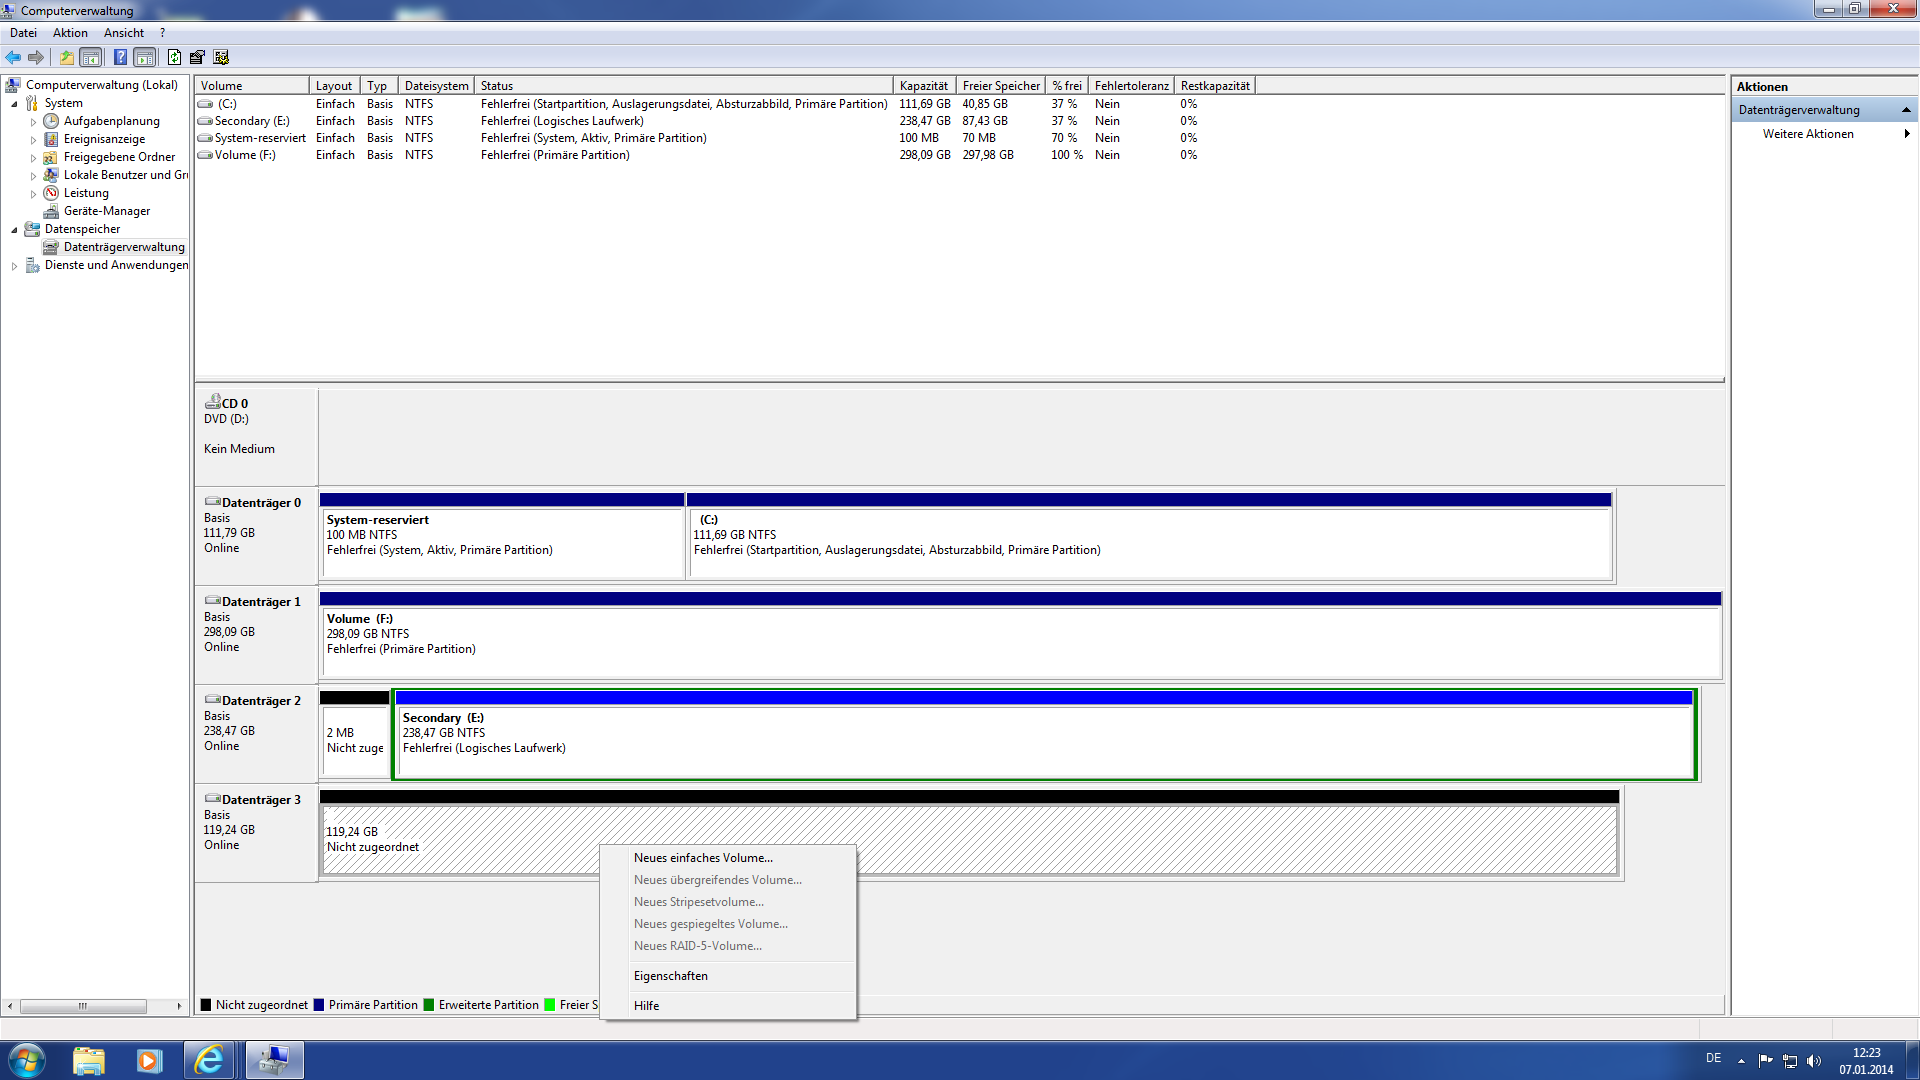Collapse the Datenspeicher tree node
The width and height of the screenshot is (1920, 1080).
[14, 230]
